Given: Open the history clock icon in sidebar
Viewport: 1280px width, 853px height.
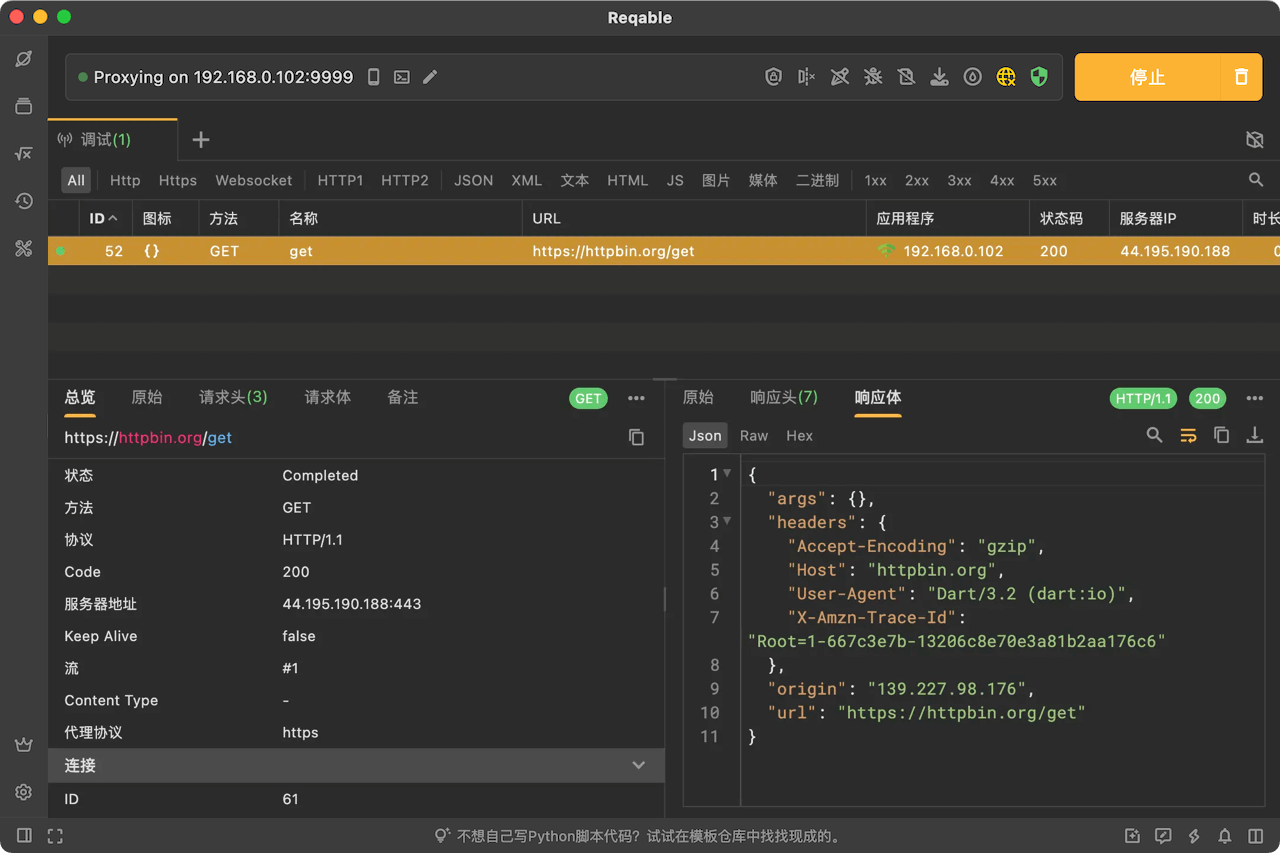Looking at the screenshot, I should [x=24, y=201].
